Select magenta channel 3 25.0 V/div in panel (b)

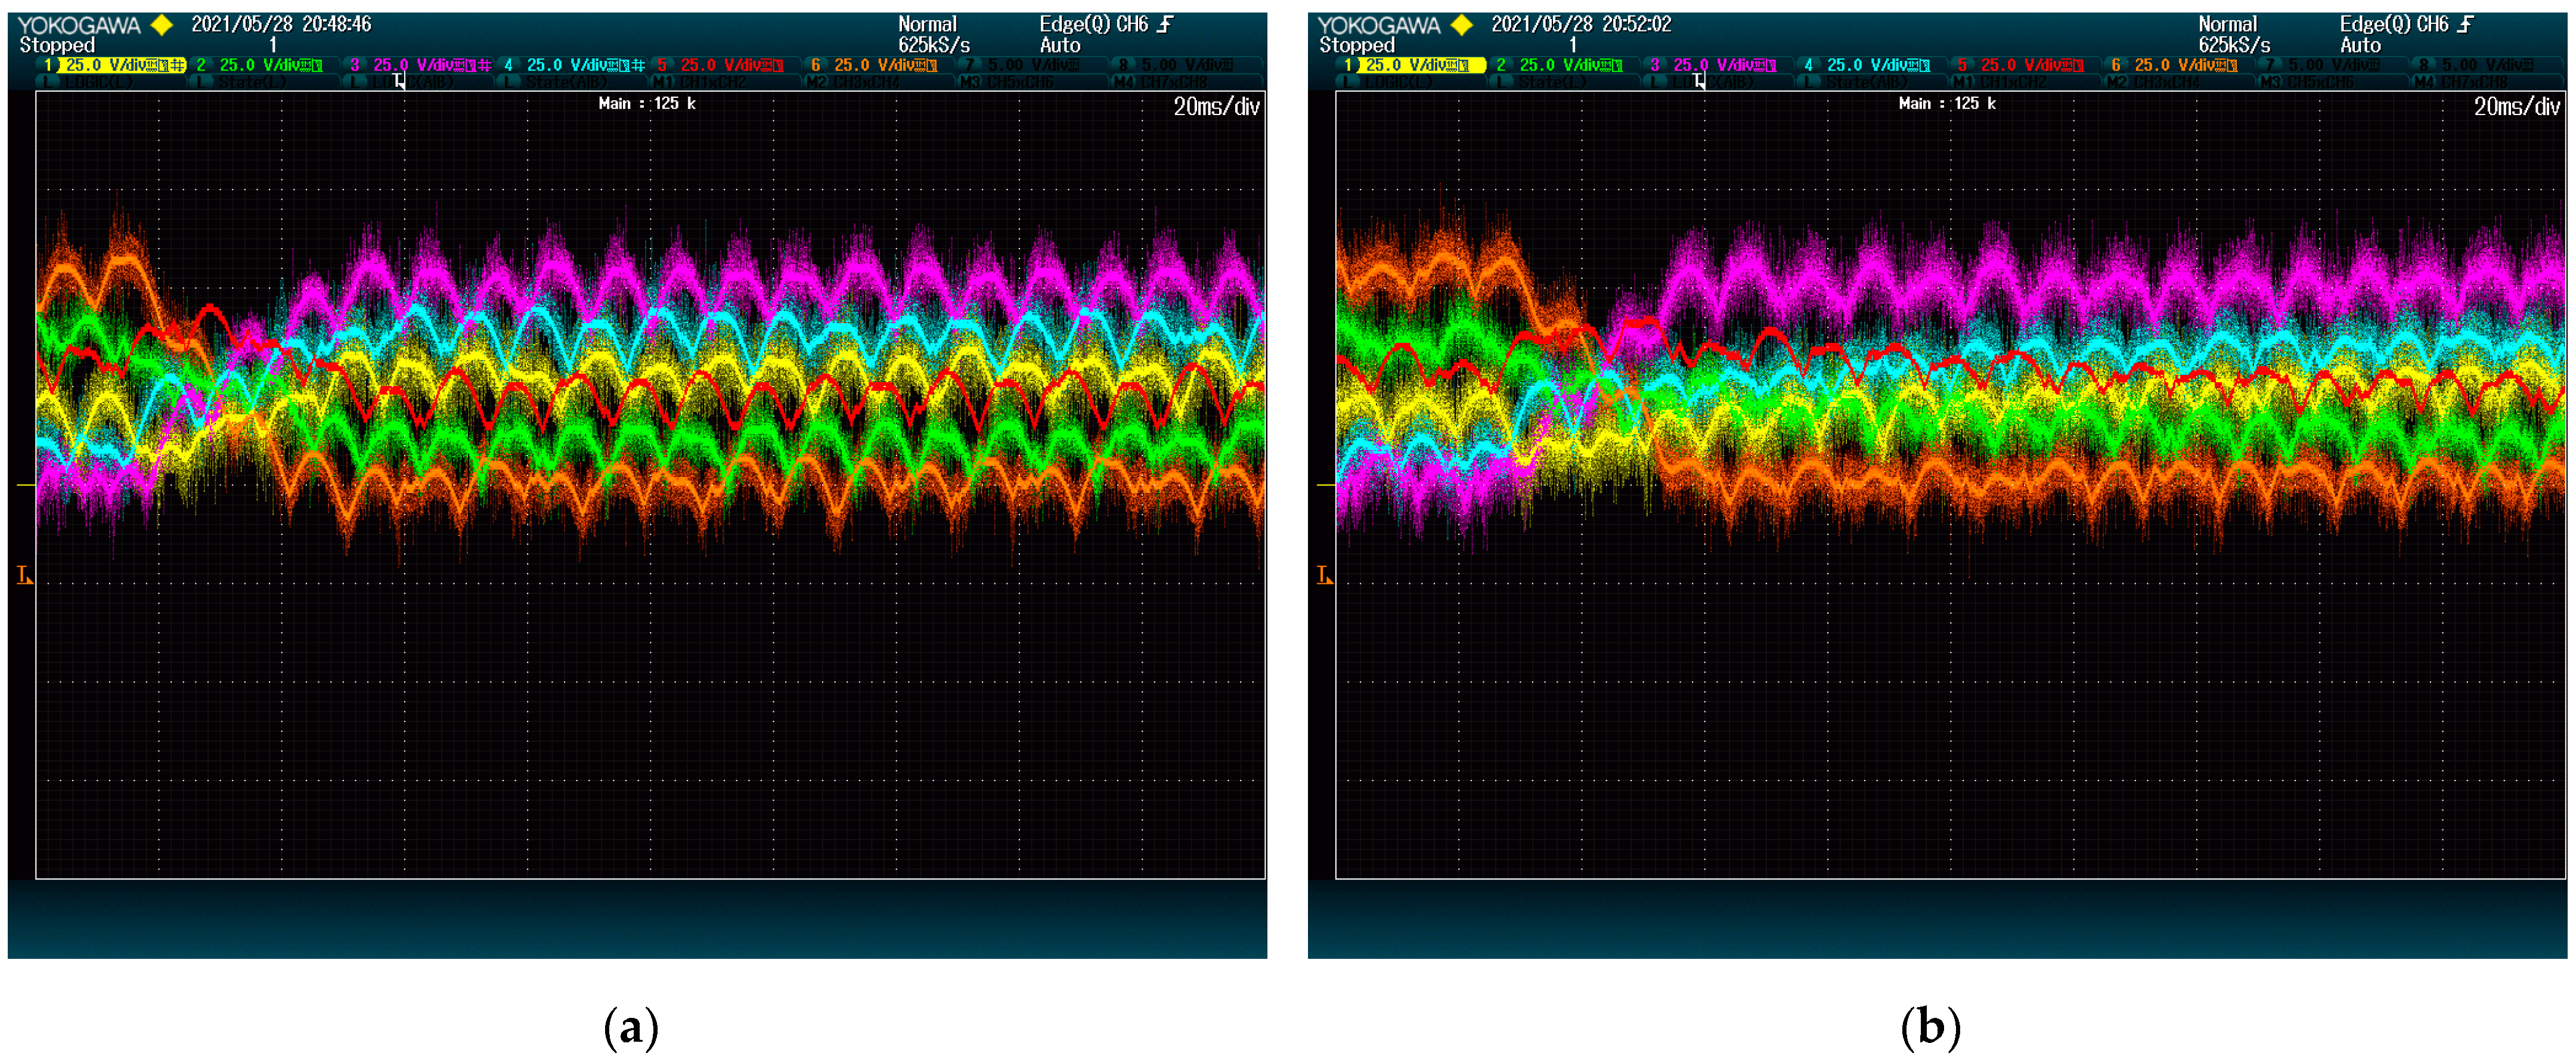coord(1716,65)
